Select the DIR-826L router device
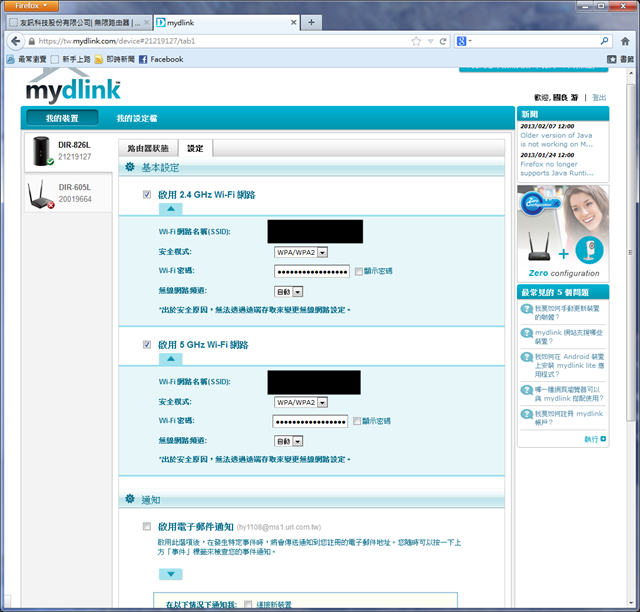 point(68,151)
